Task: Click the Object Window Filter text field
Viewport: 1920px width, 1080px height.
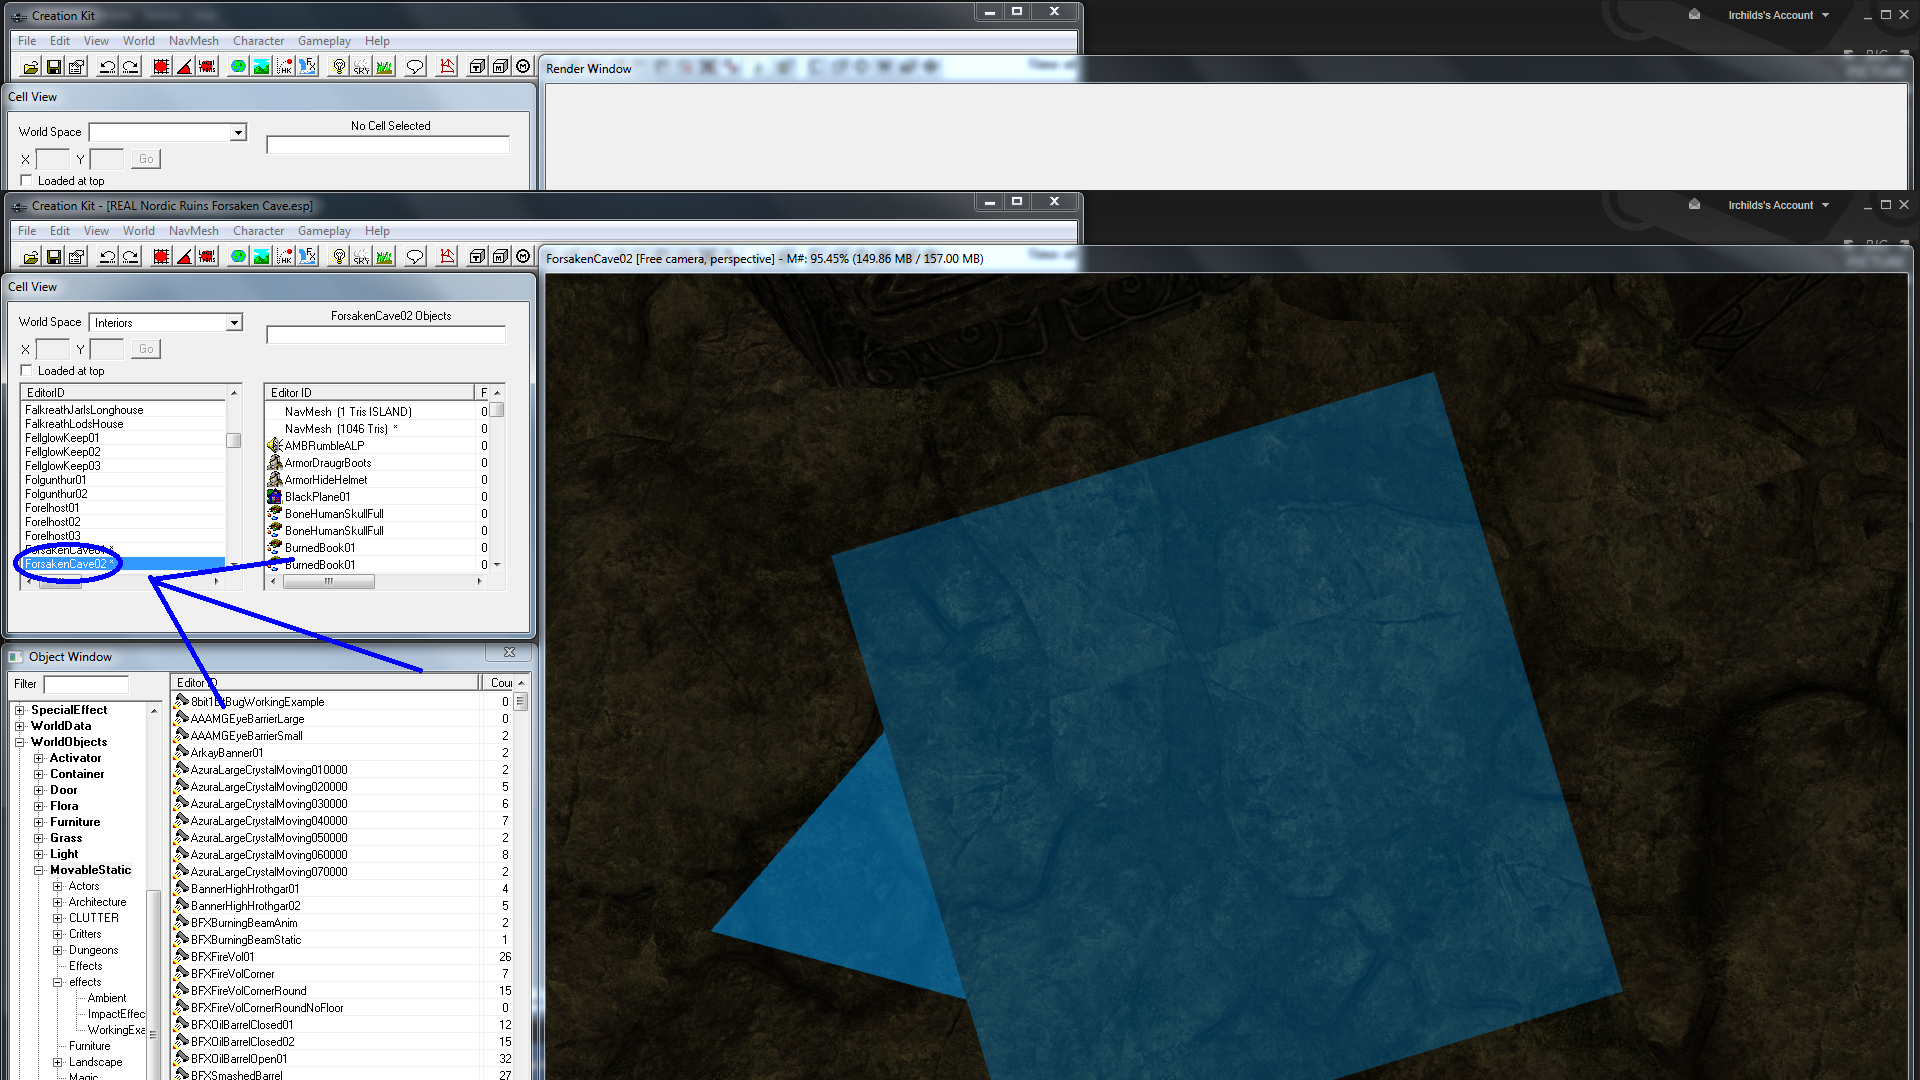Action: (86, 684)
